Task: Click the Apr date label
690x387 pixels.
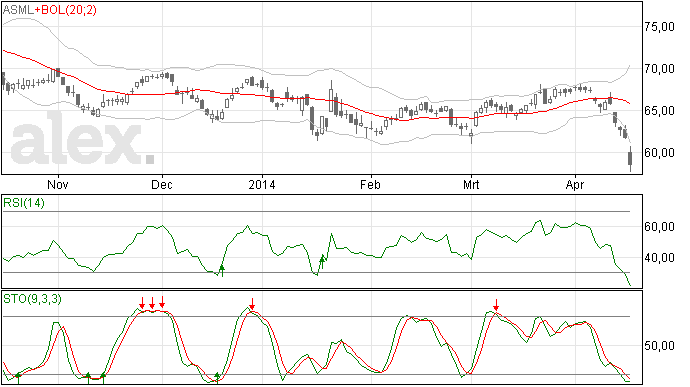Action: click(x=575, y=184)
